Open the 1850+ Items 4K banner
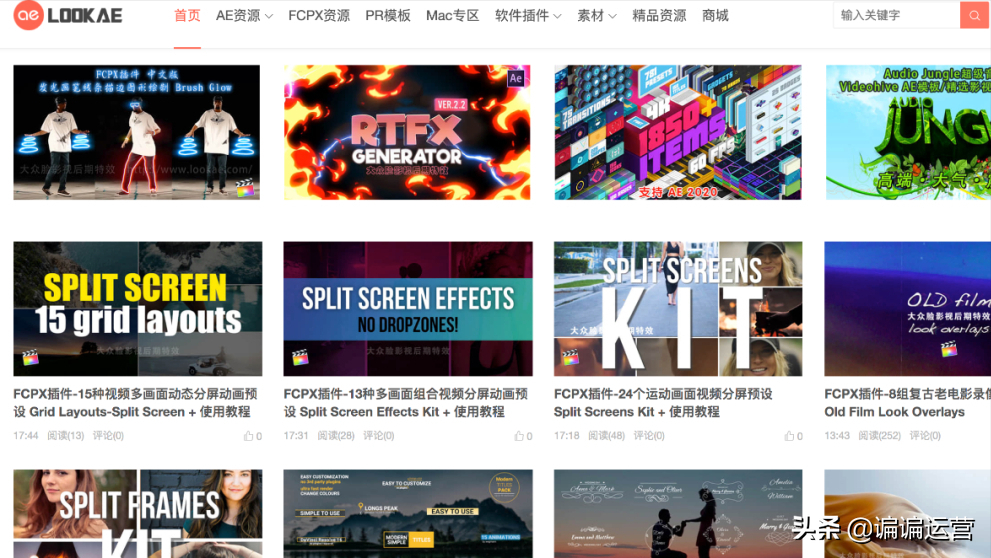This screenshot has width=991, height=558. pyautogui.click(x=678, y=132)
